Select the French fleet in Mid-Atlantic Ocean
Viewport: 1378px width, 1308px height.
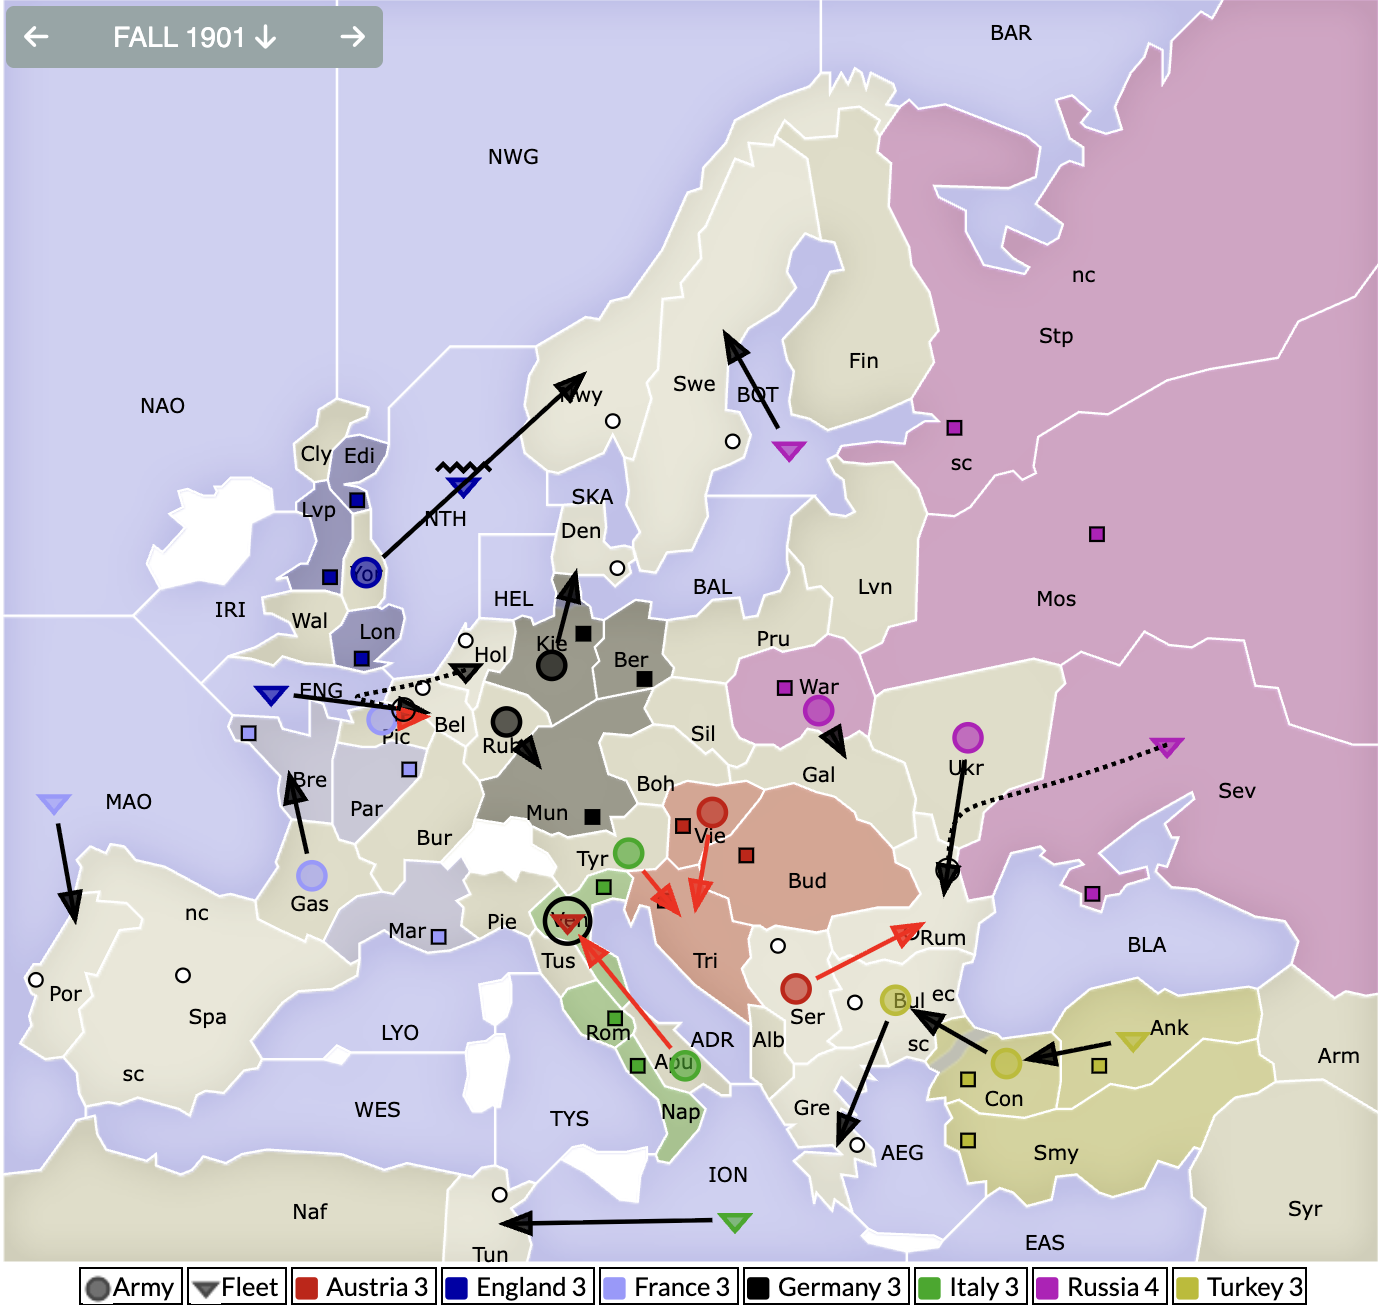(54, 803)
